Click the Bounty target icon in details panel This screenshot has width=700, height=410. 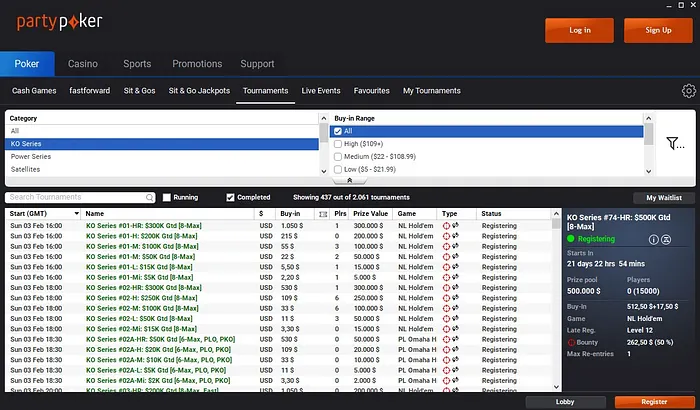(571, 343)
